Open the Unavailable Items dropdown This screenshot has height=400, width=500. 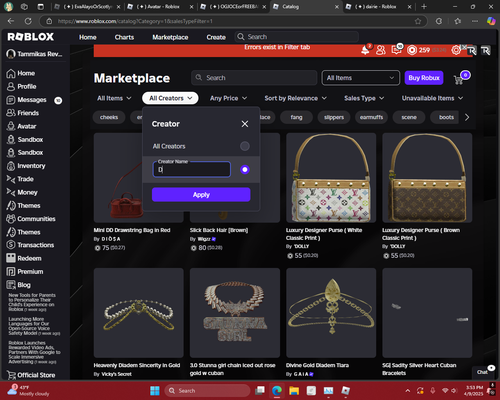click(432, 98)
